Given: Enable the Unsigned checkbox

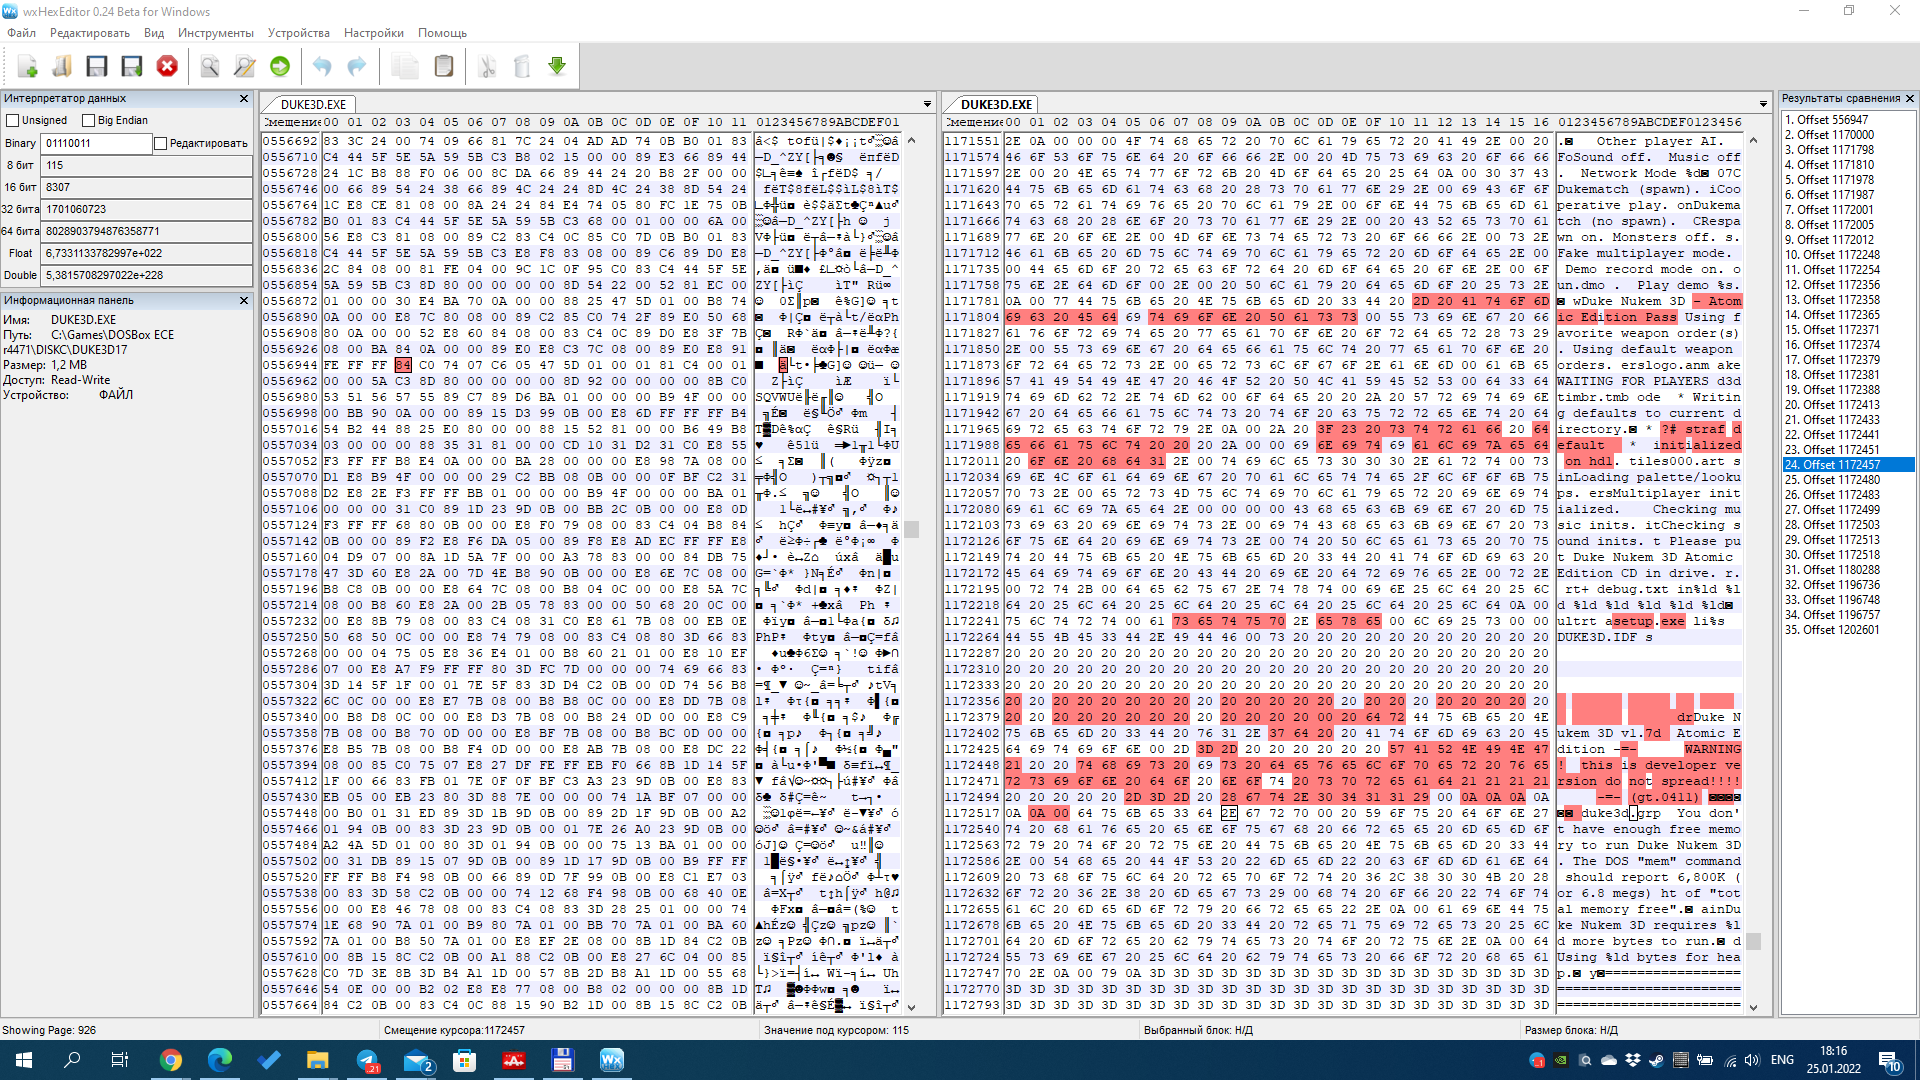Looking at the screenshot, I should [13, 121].
